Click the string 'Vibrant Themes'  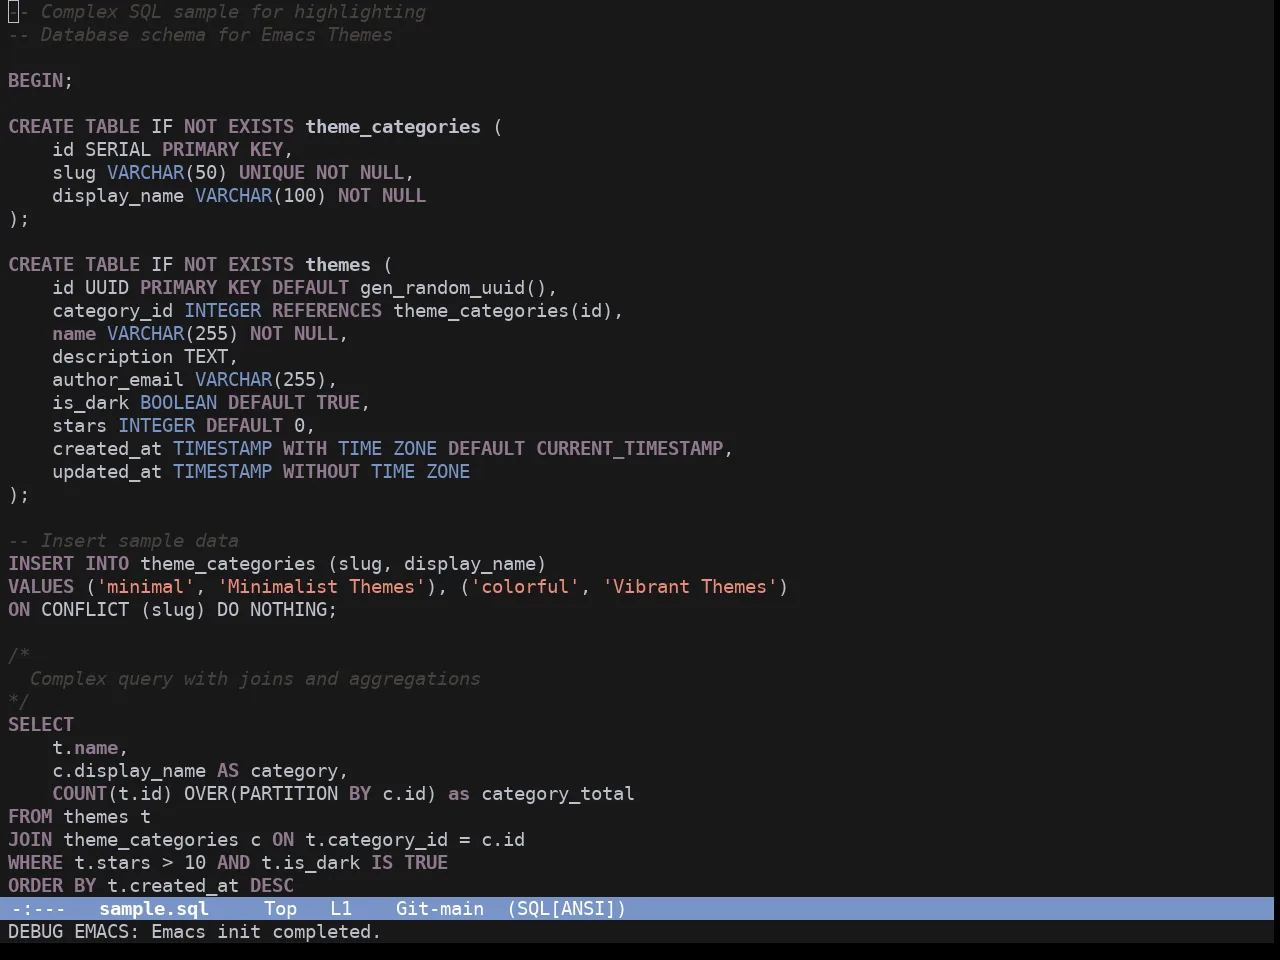pyautogui.click(x=690, y=587)
